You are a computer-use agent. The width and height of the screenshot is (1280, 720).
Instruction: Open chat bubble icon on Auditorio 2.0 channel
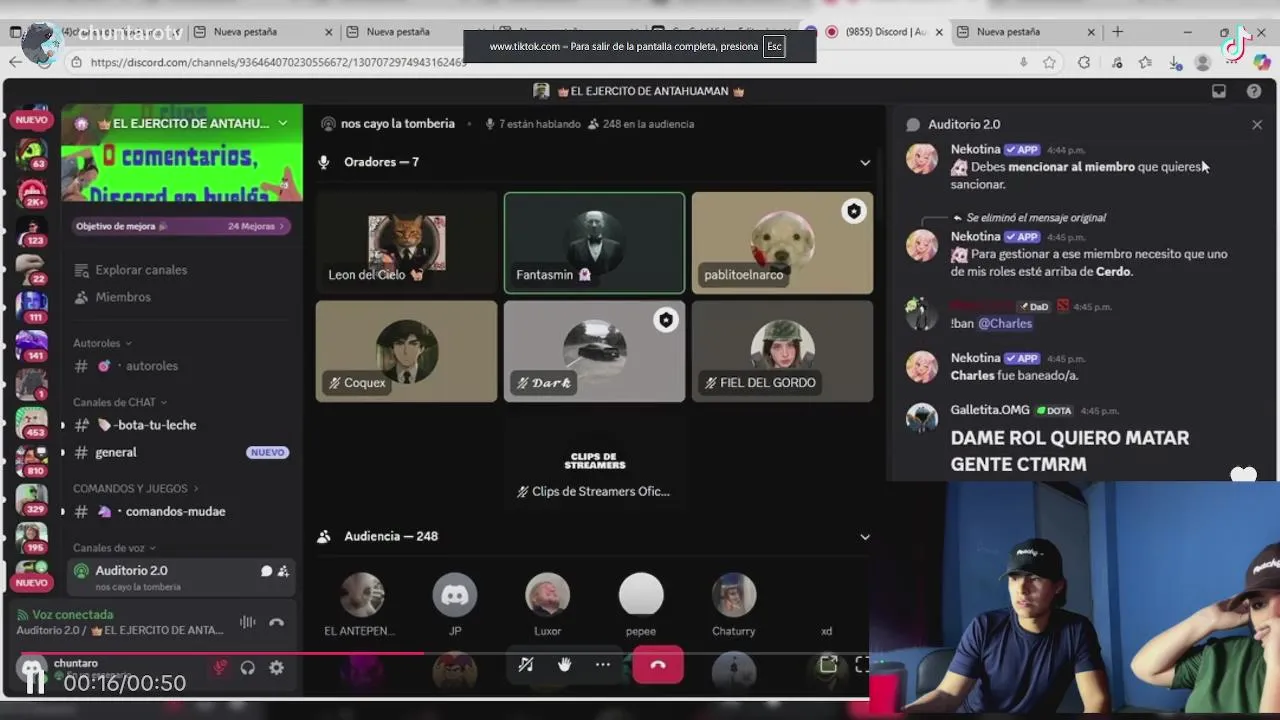coord(266,571)
